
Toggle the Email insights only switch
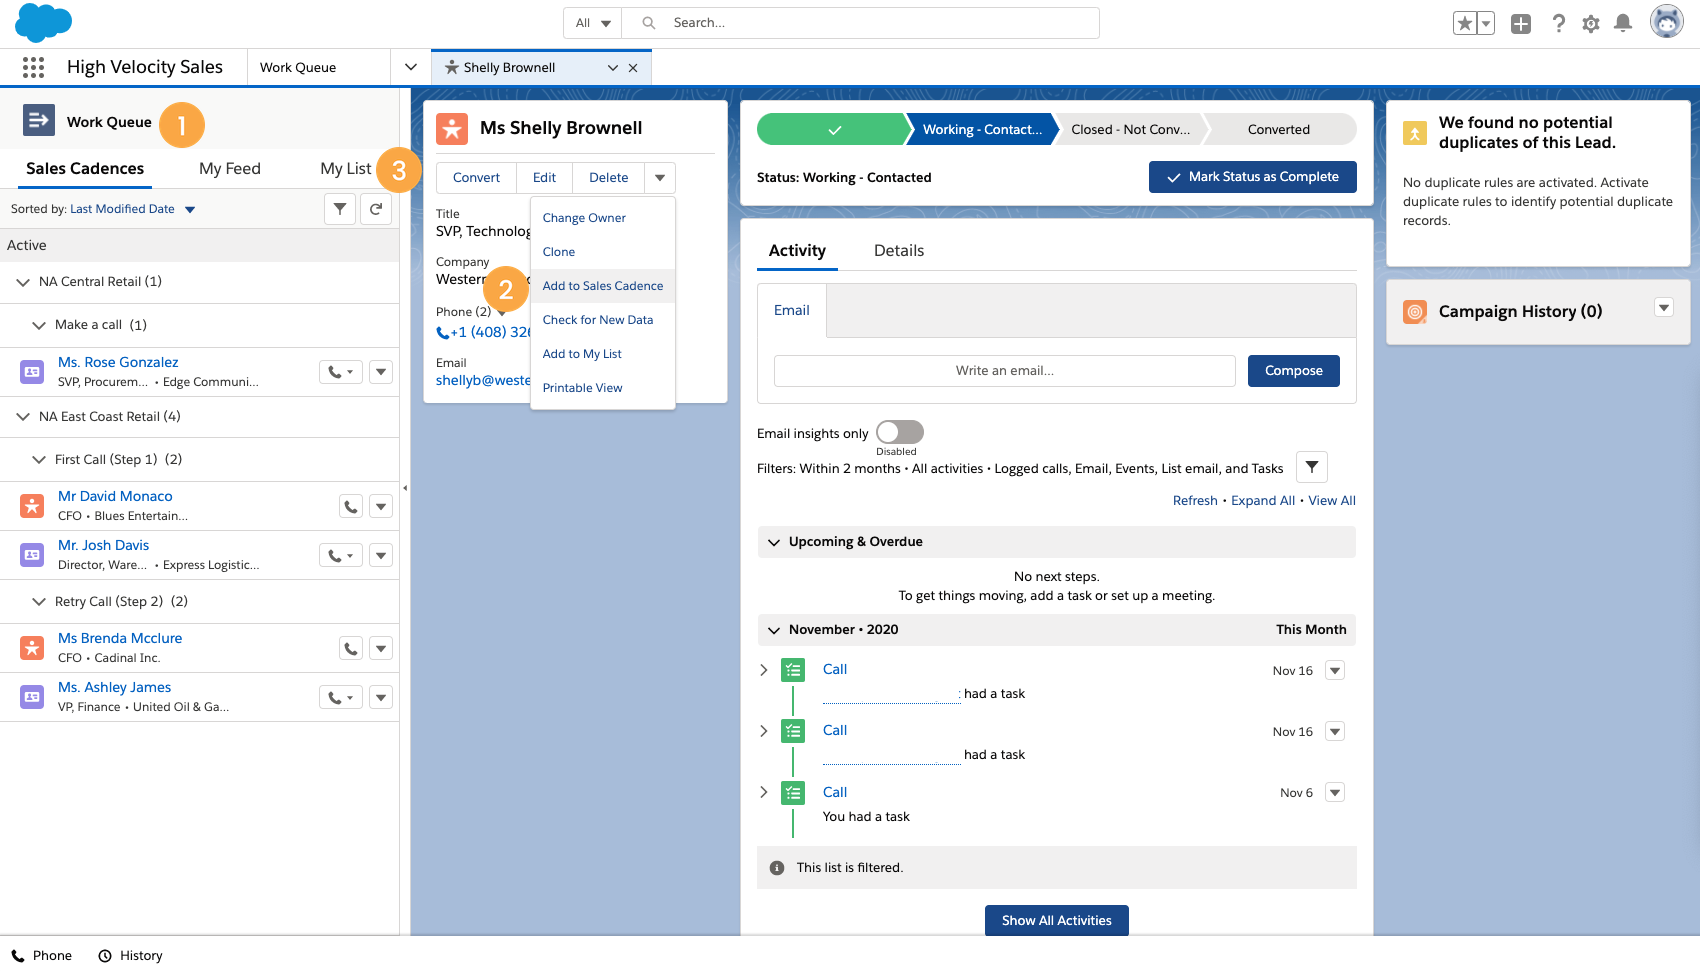[x=900, y=432]
